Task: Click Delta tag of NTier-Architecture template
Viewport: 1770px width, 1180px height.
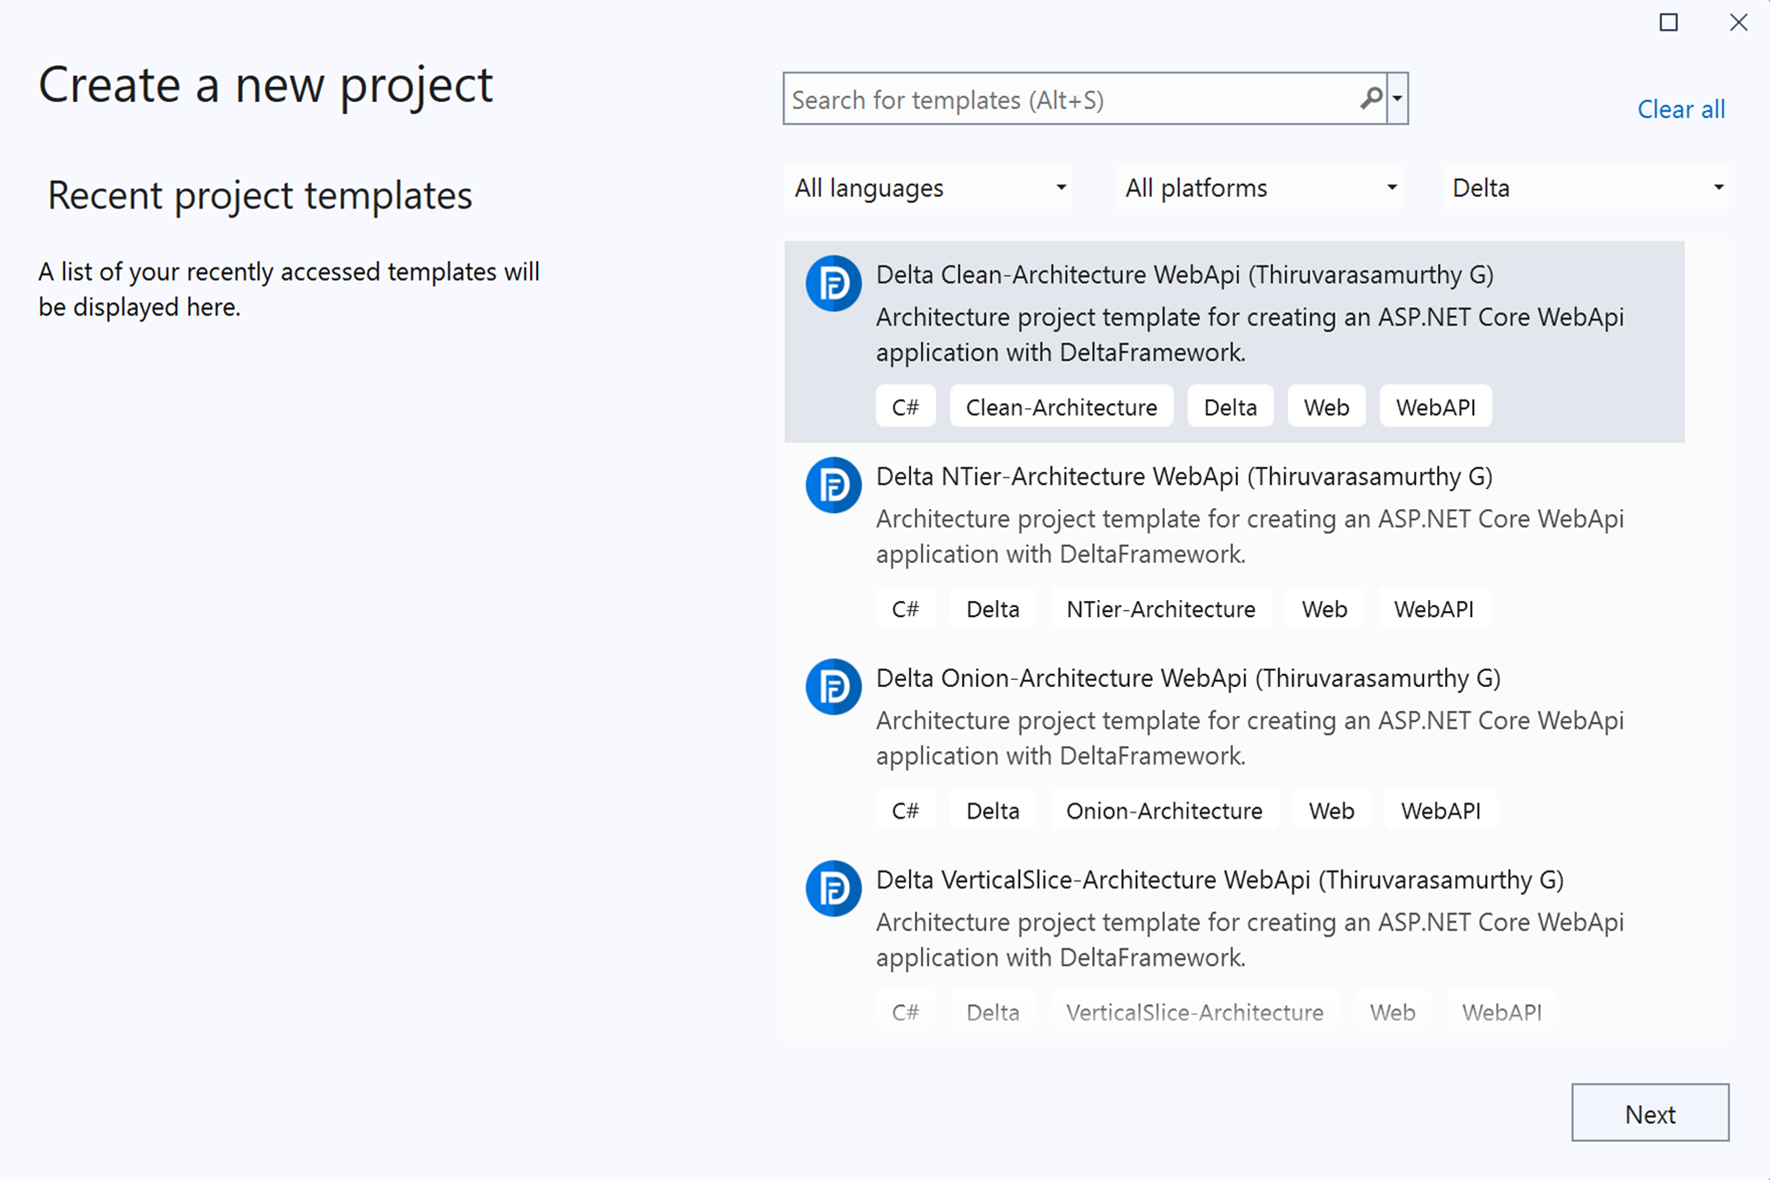Action: [992, 609]
